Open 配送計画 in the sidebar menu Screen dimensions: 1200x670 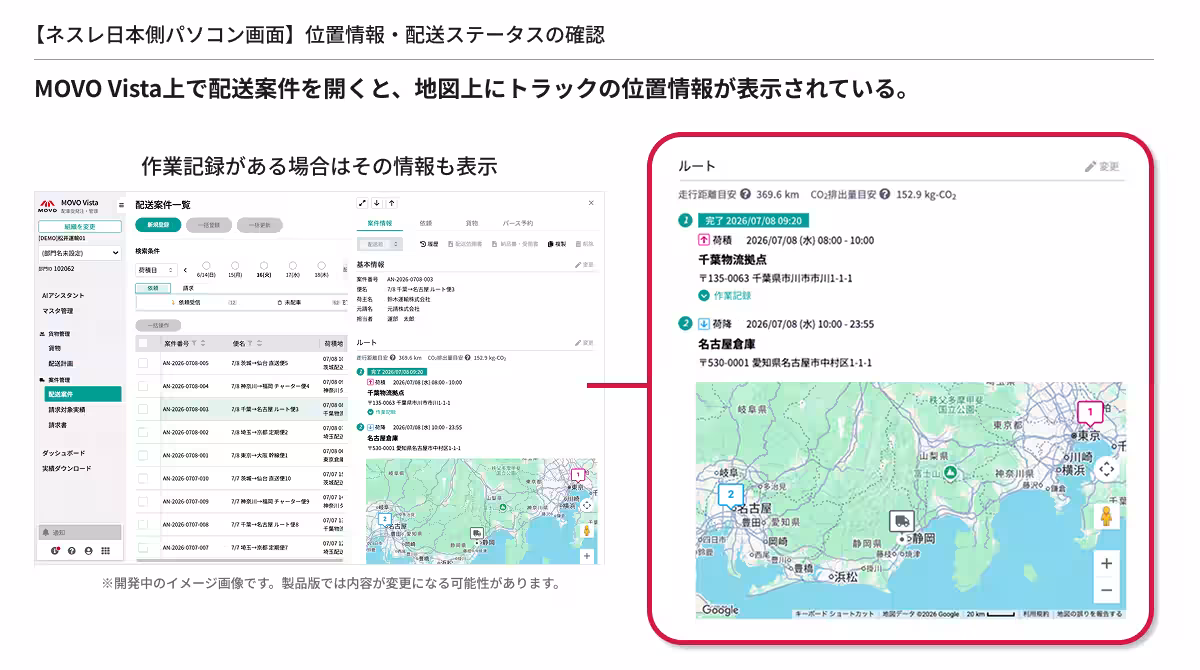click(x=62, y=363)
